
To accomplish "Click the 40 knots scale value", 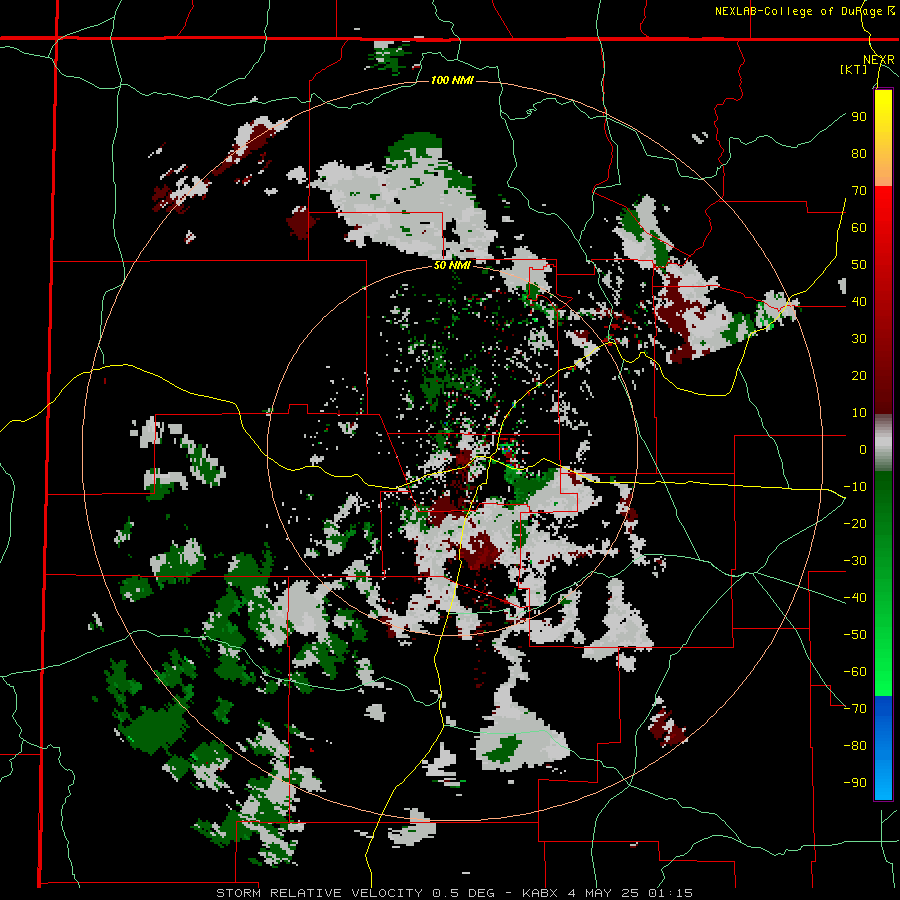I will pos(859,301).
